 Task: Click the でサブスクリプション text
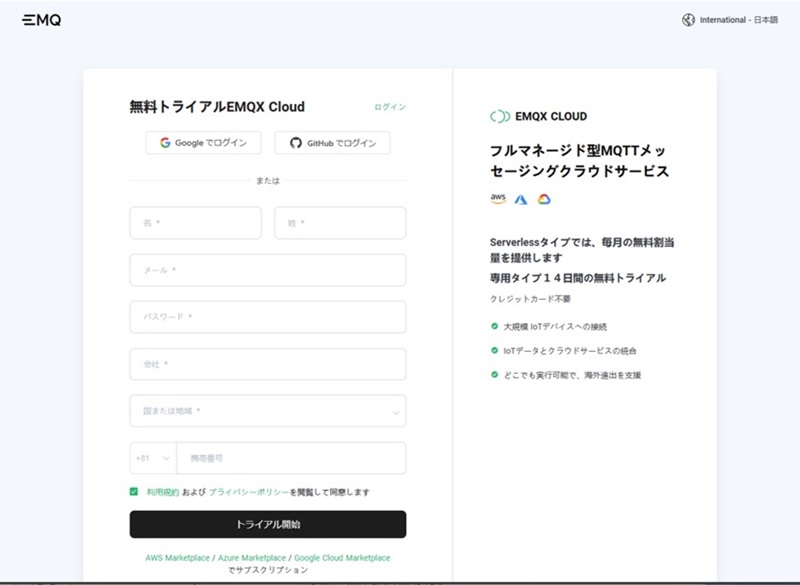(x=268, y=570)
